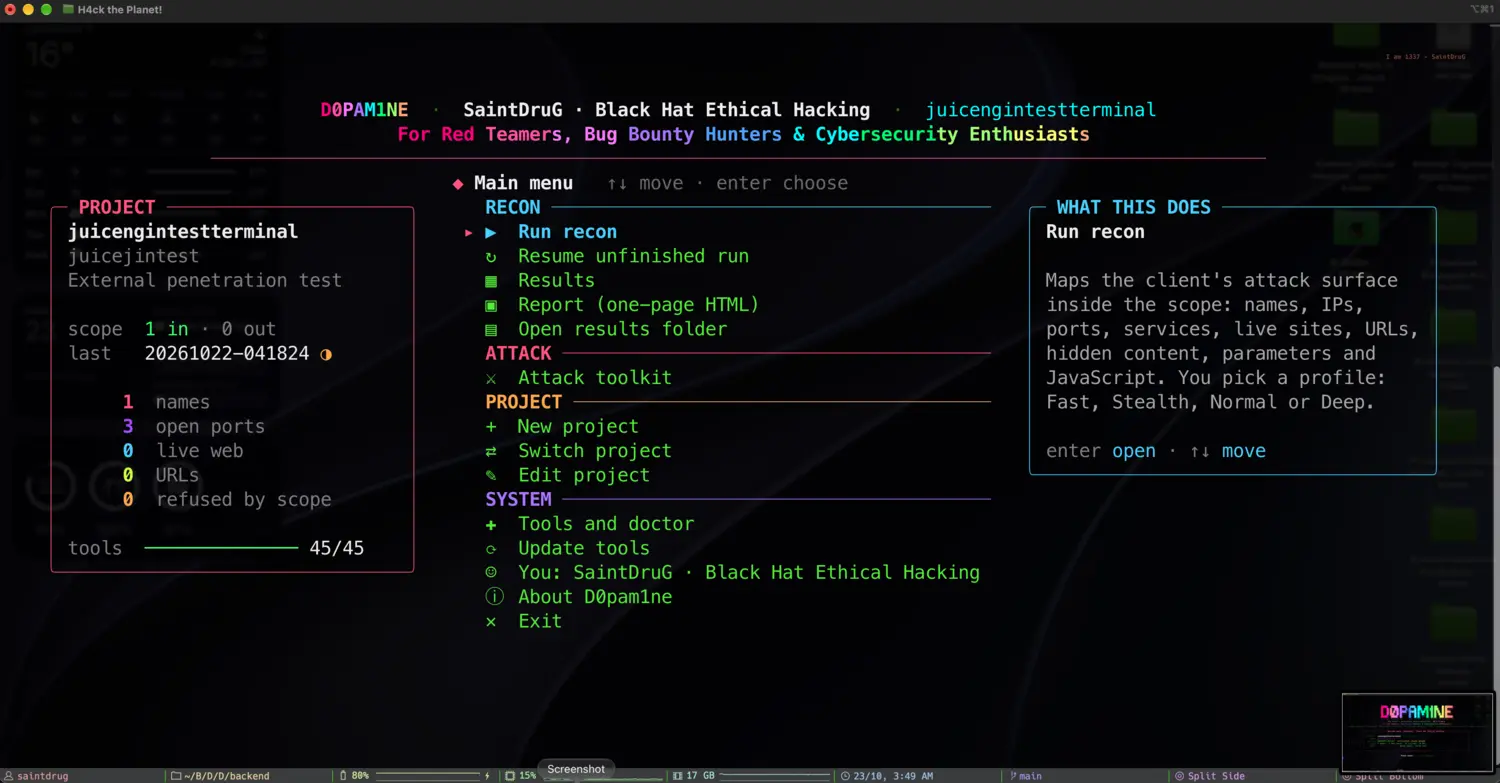The height and width of the screenshot is (783, 1500).
Task: Click the pink diamond beside Main menu
Action: (458, 184)
